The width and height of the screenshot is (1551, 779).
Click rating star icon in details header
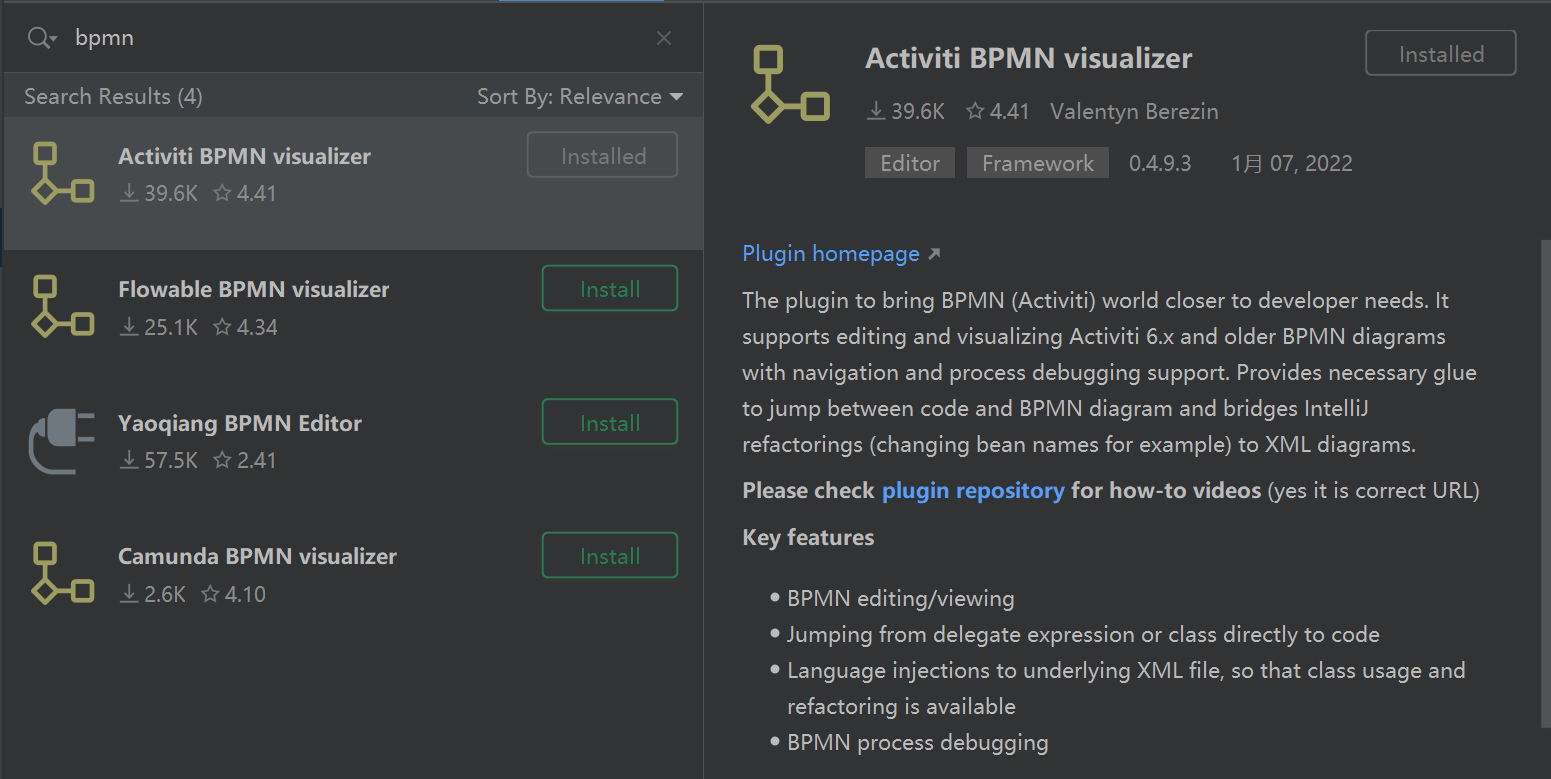coord(975,111)
